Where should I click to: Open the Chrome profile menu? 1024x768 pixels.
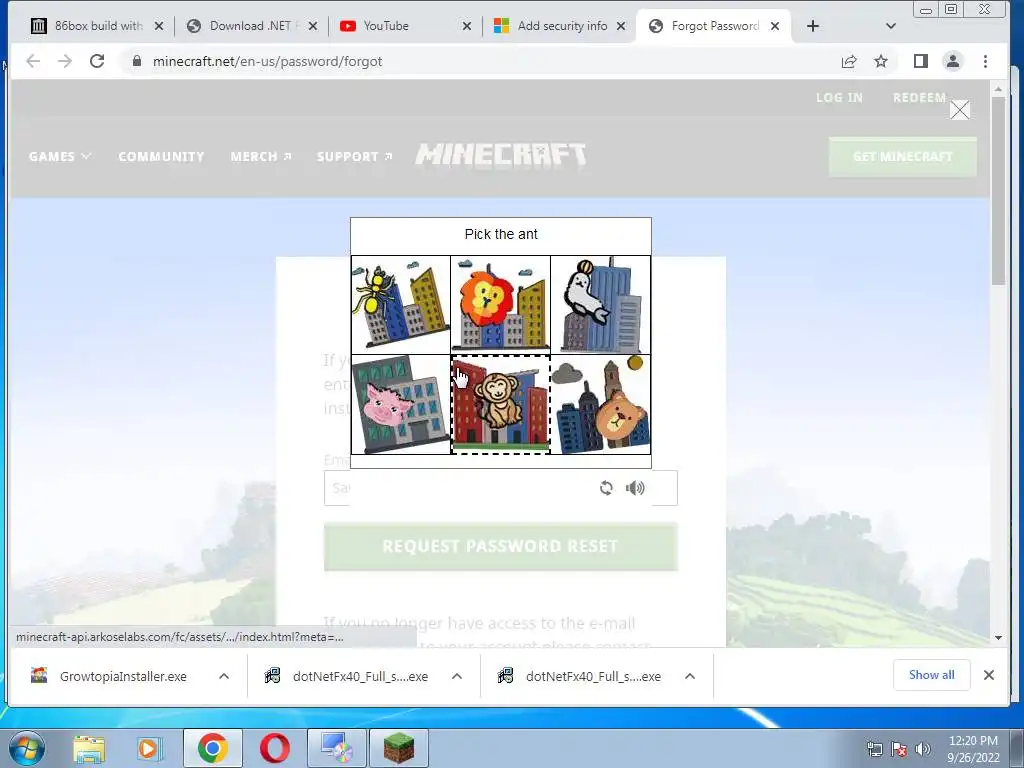click(953, 61)
